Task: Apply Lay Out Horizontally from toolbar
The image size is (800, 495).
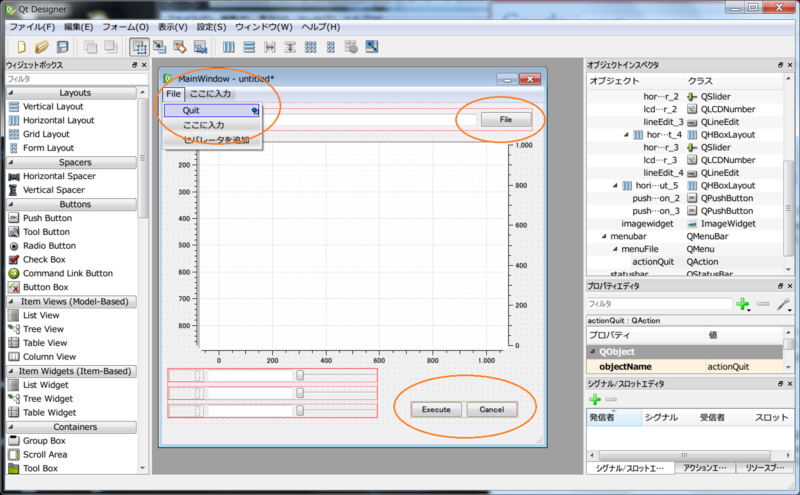Action: (229, 47)
